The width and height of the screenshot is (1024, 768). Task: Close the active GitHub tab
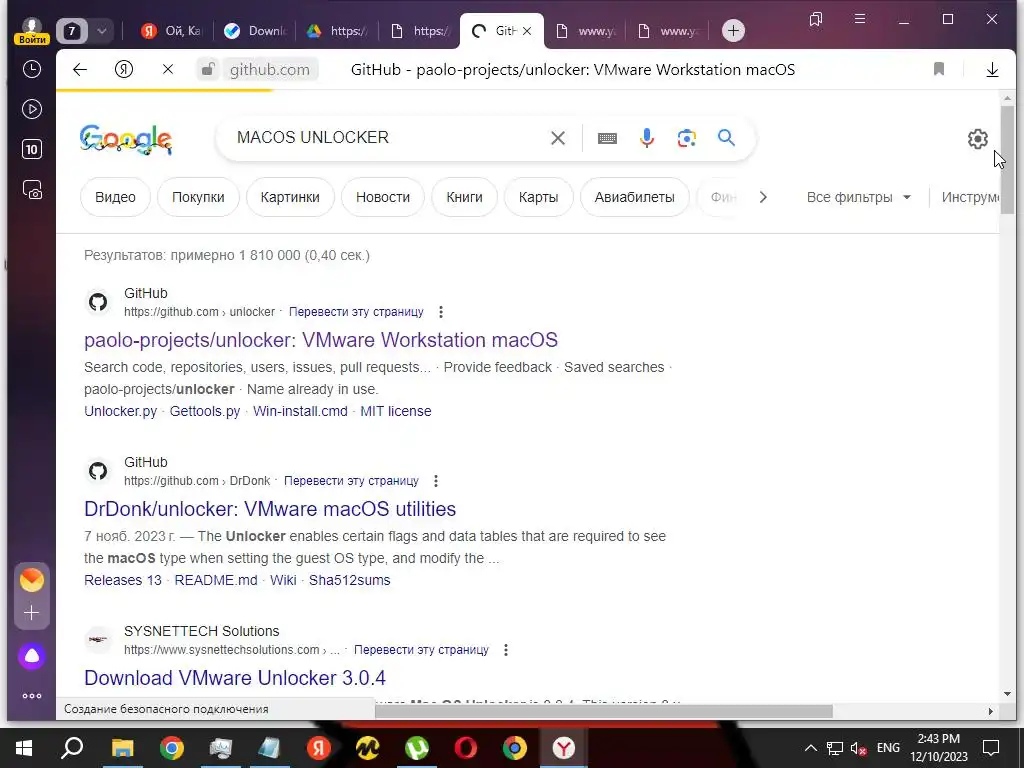pos(527,31)
